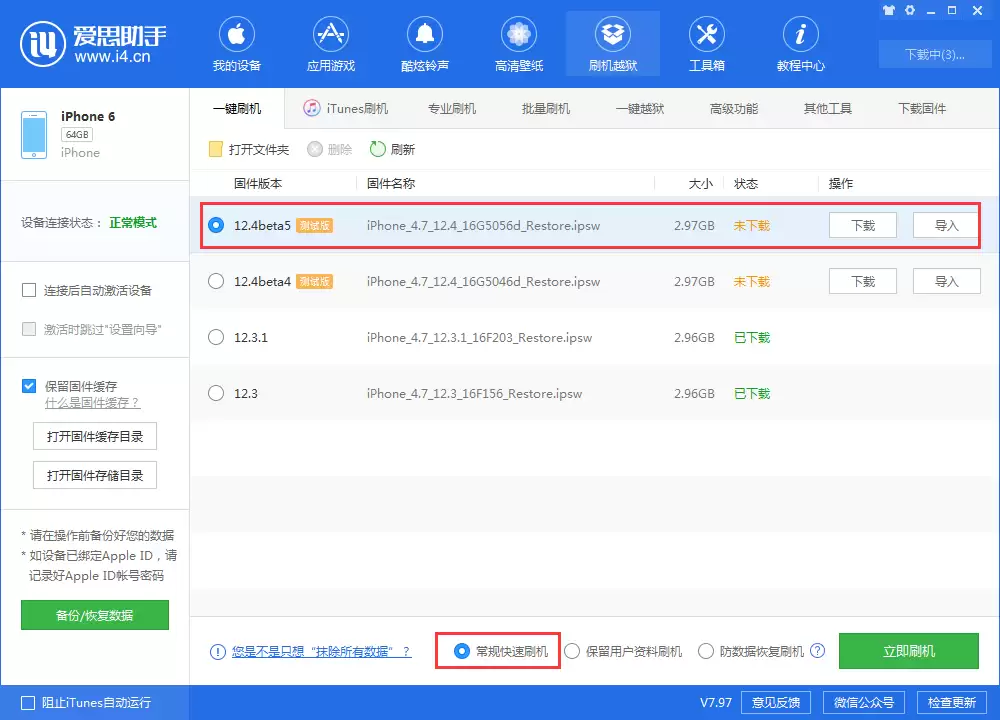This screenshot has height=720, width=1000.
Task: Select firmware 12.3 radio button
Action: [x=216, y=393]
